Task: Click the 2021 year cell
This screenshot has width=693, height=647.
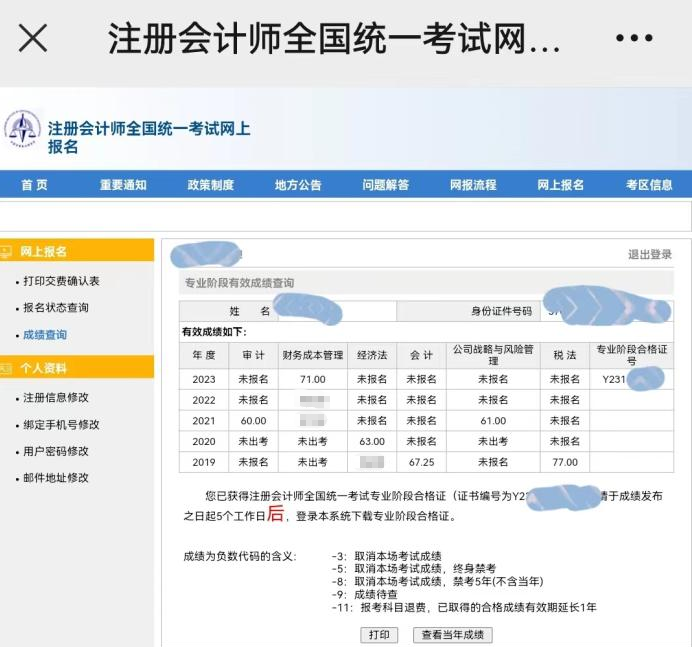Action: point(204,421)
